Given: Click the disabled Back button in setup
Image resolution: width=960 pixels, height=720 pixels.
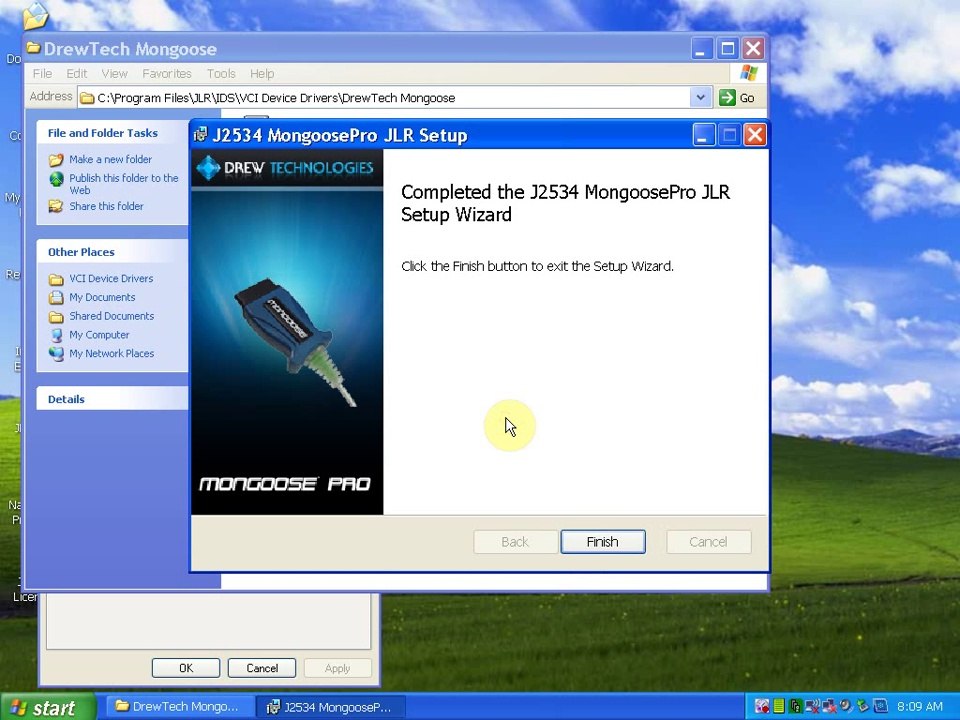Looking at the screenshot, I should (515, 542).
